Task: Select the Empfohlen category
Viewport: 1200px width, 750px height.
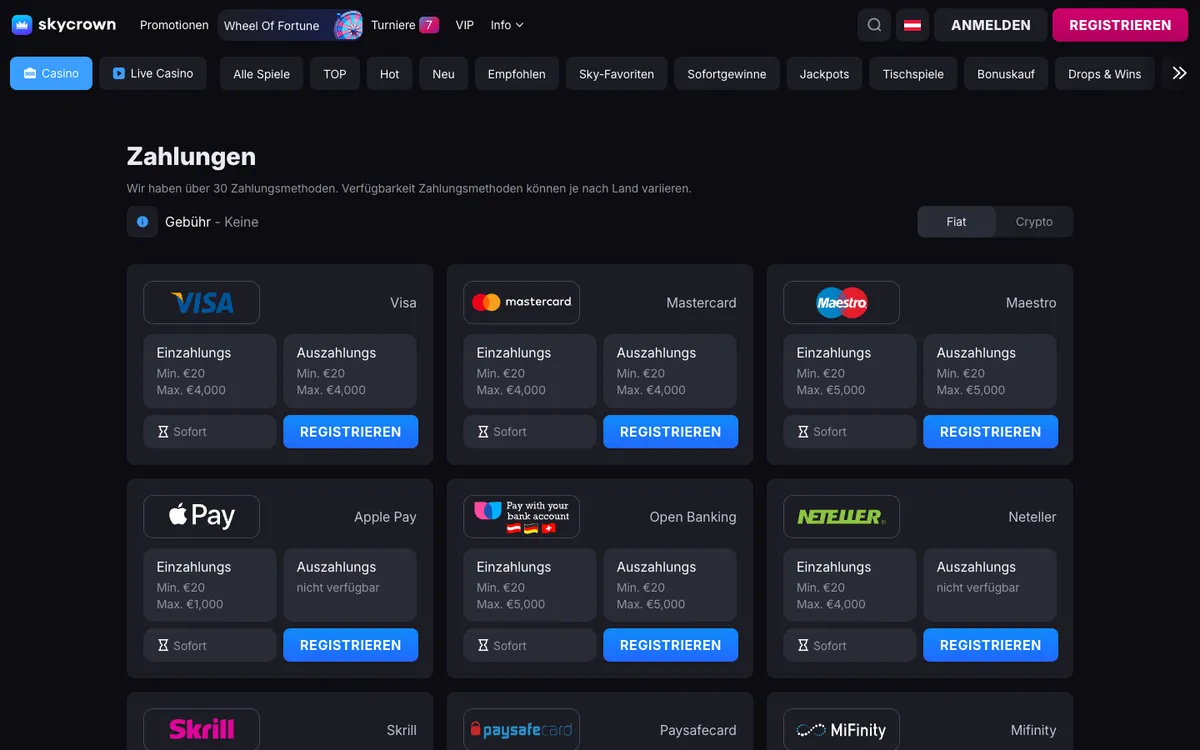Action: pos(517,74)
